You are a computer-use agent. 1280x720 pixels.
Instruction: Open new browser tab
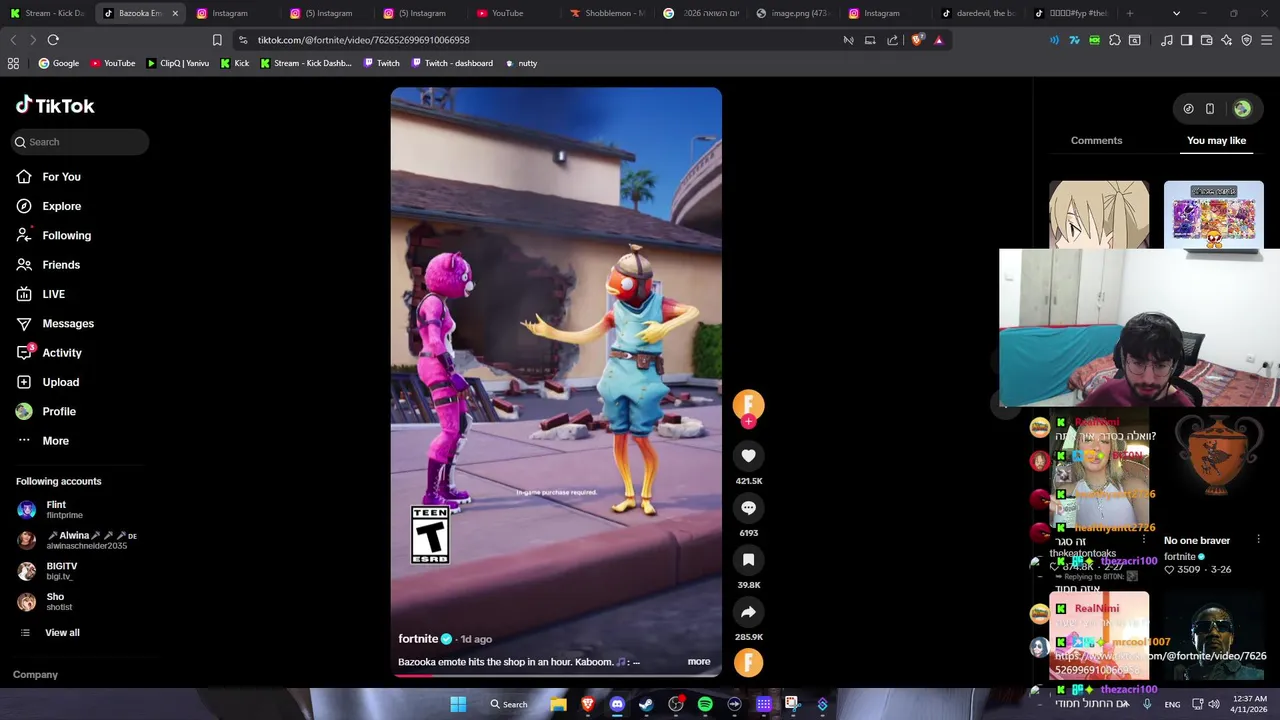coord(1130,13)
